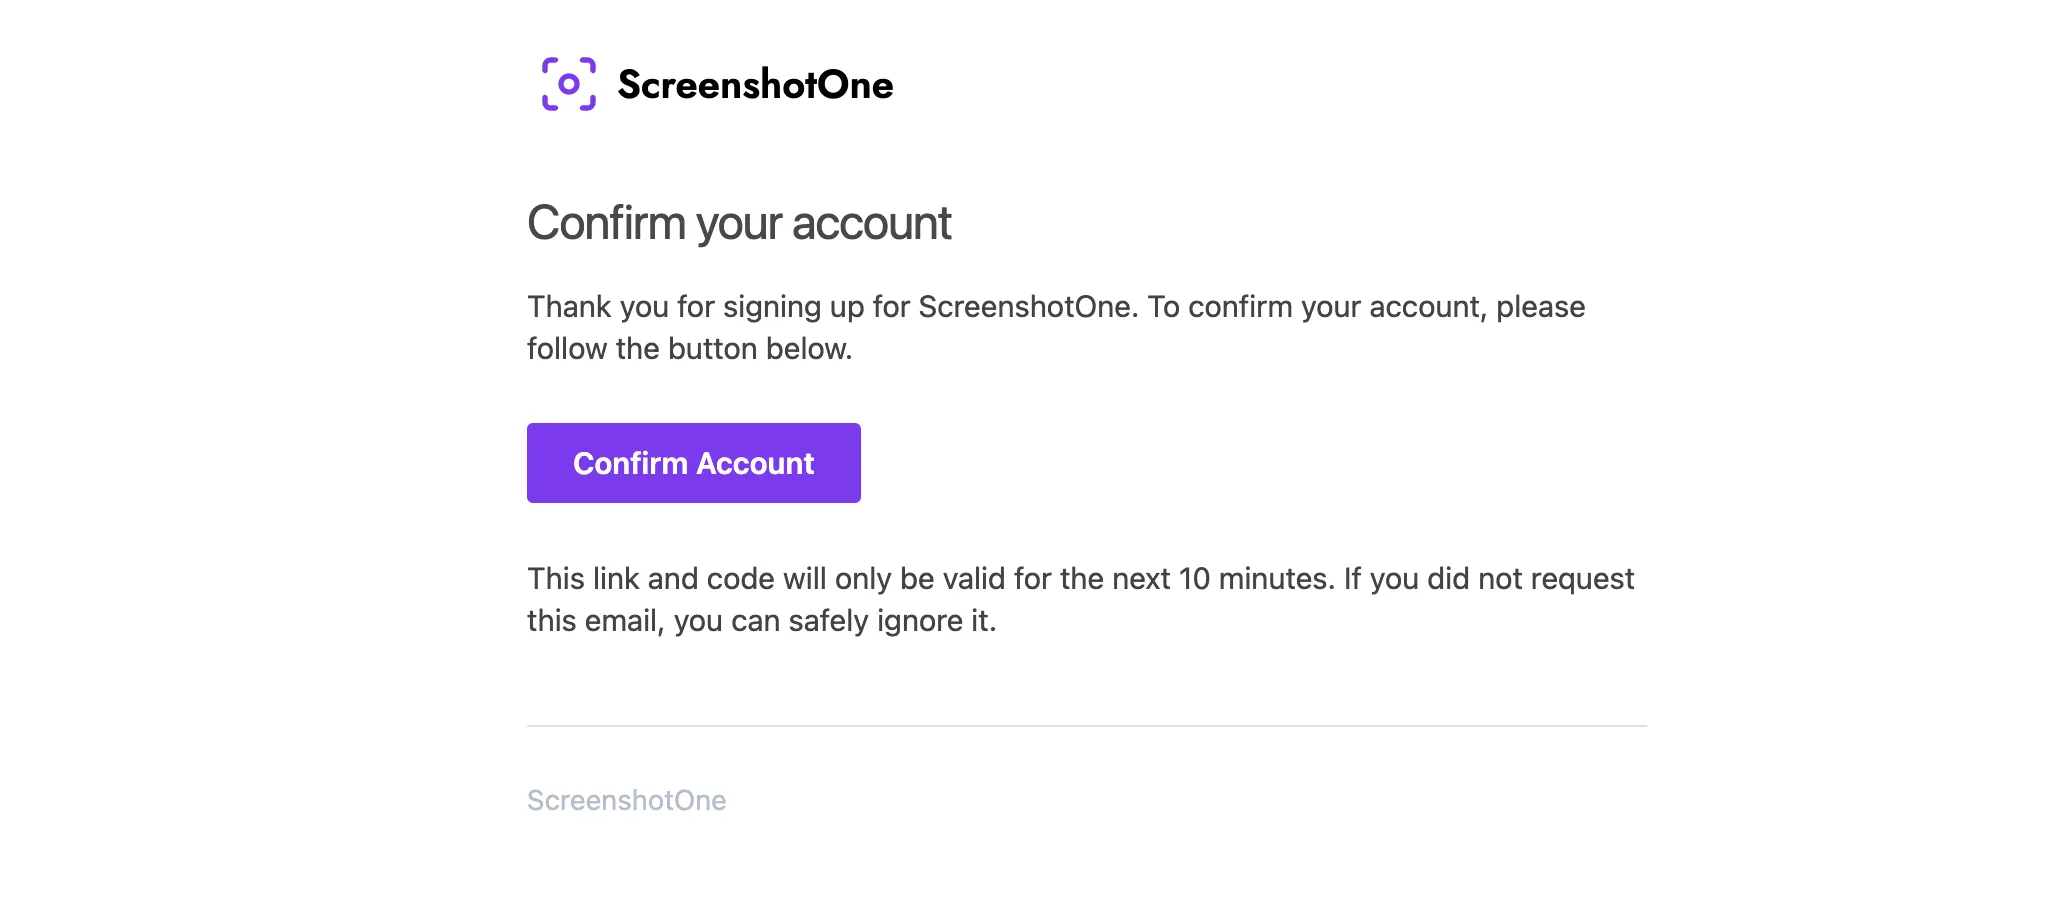Click the word "account" in the heading
The image size is (2072, 916).
[x=871, y=223]
